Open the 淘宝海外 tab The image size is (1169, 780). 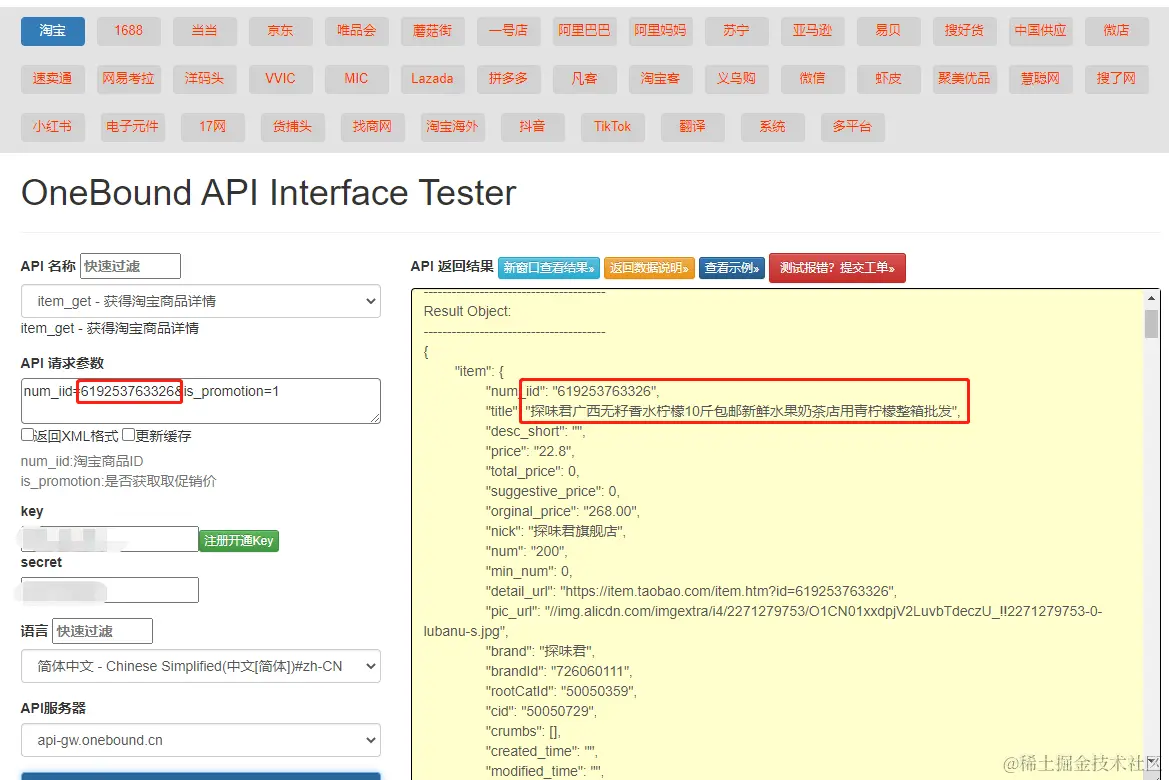click(x=452, y=126)
